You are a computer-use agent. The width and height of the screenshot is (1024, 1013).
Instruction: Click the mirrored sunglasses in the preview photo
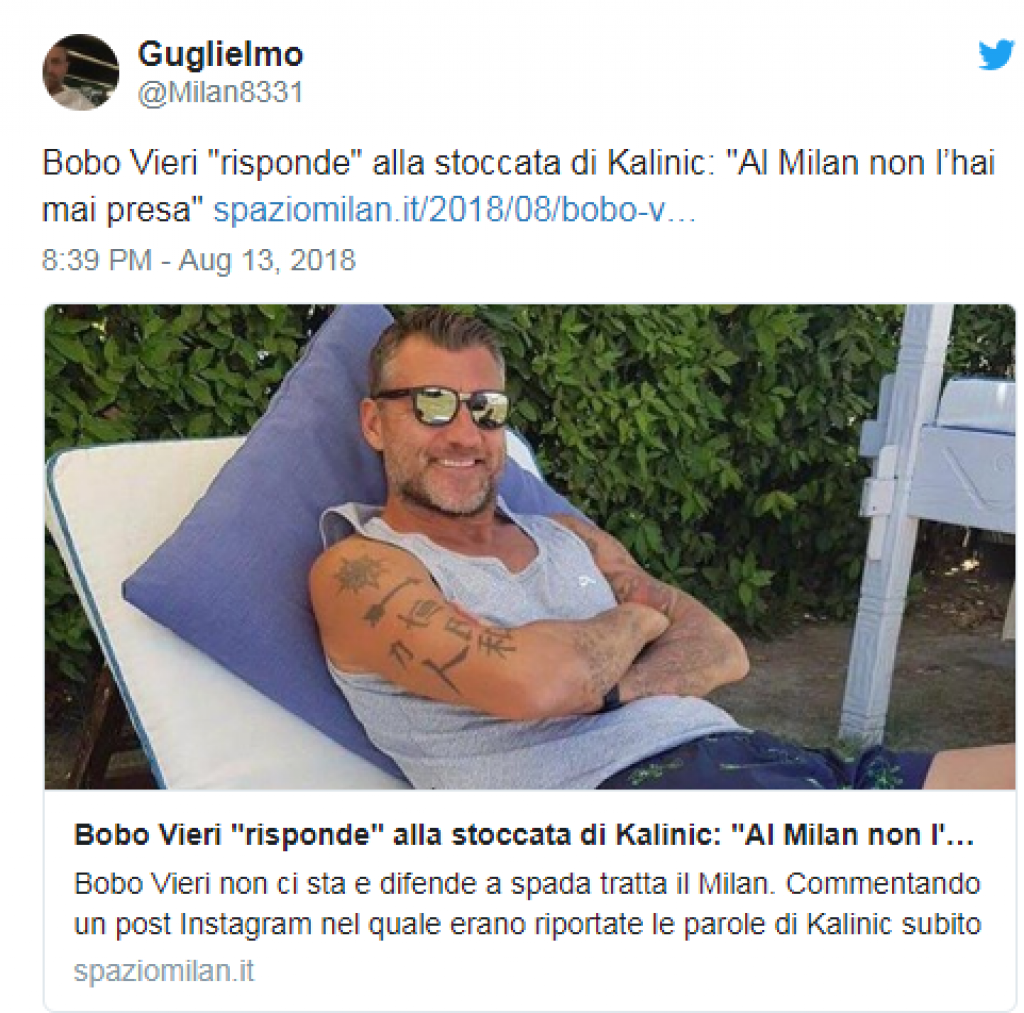(x=440, y=405)
